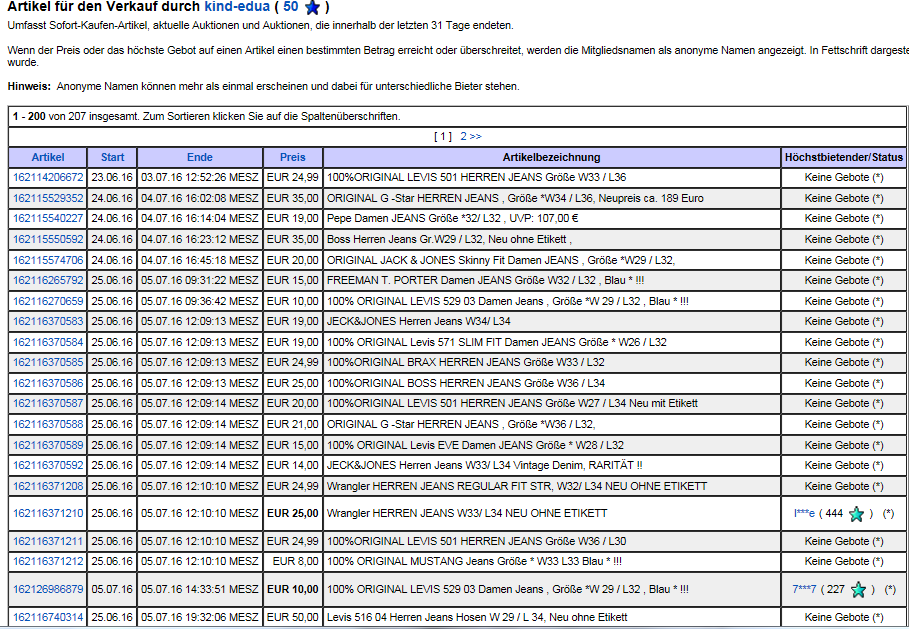The width and height of the screenshot is (909, 629).
Task: Click the current page indicator [ 1 ]
Action: pyautogui.click(x=442, y=136)
